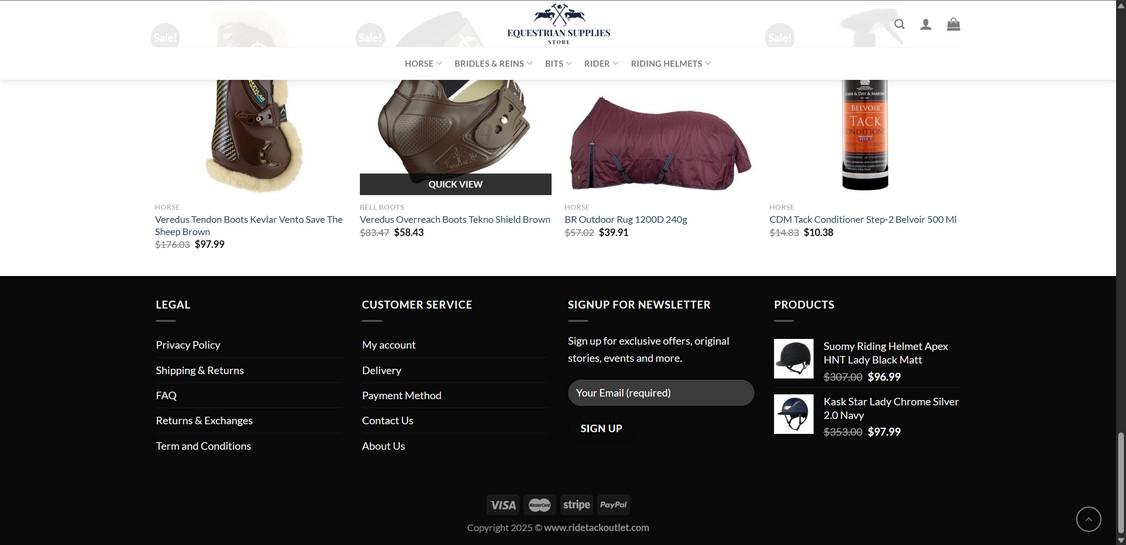
Task: Open the Bits menu item
Action: click(x=558, y=64)
